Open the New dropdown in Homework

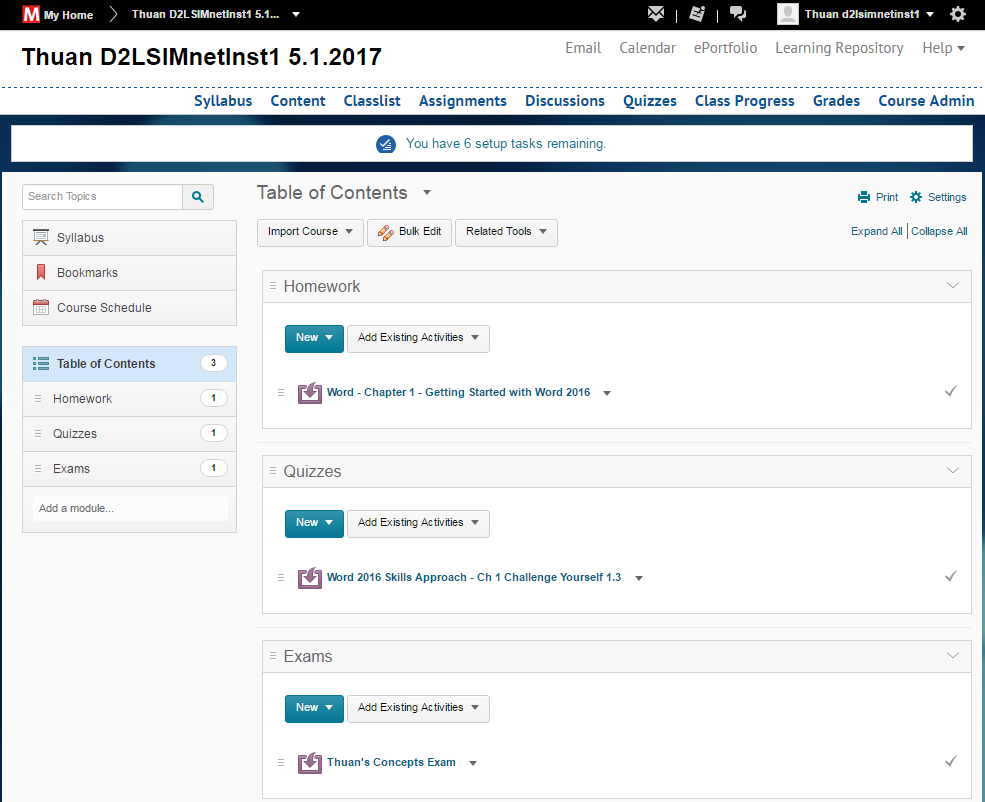click(x=314, y=339)
